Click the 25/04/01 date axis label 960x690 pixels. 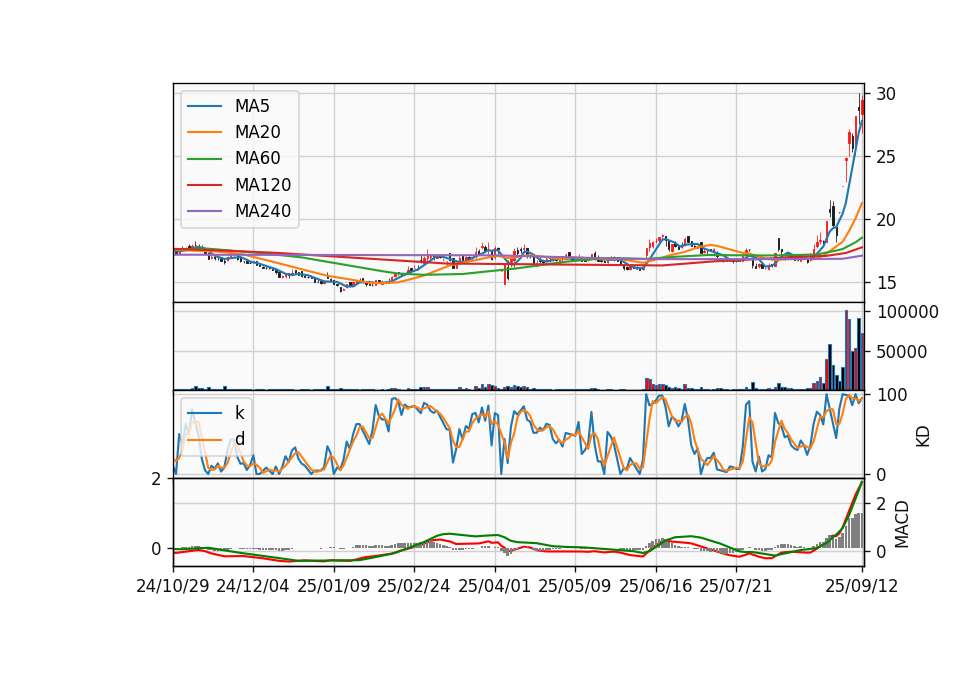(x=495, y=587)
